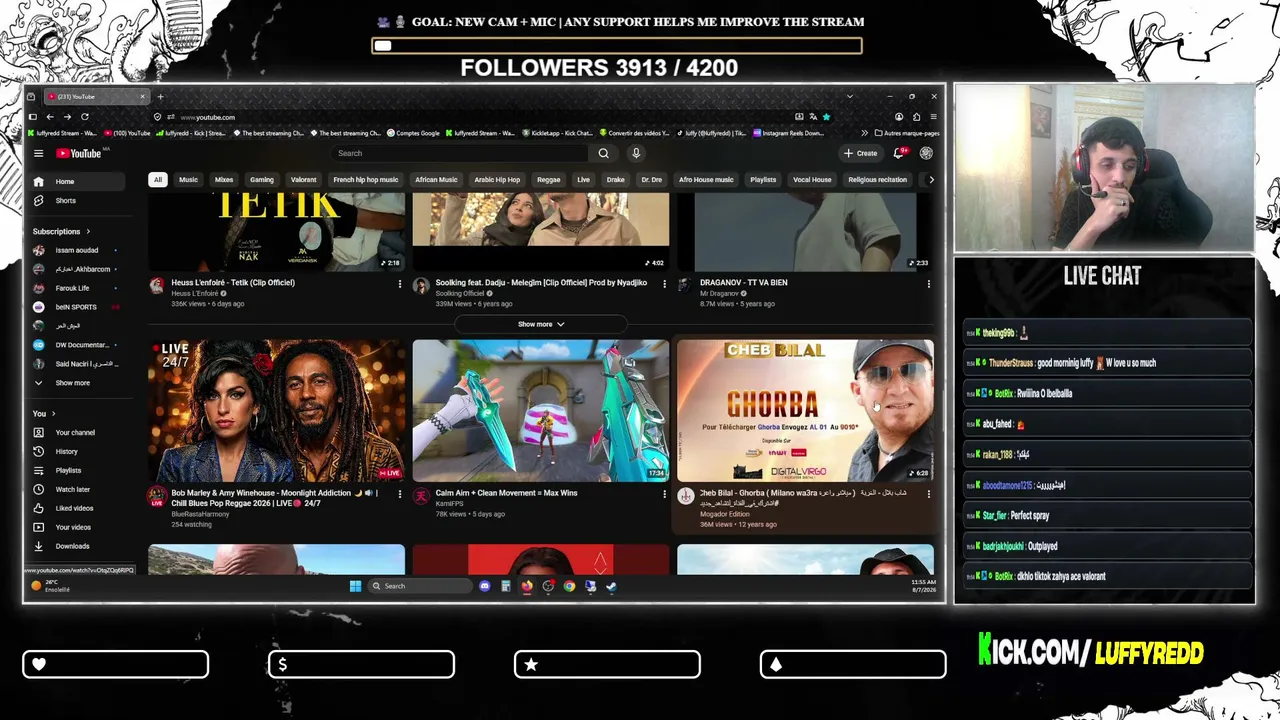The width and height of the screenshot is (1280, 720).
Task: Select the Music filter chip
Action: click(x=188, y=180)
